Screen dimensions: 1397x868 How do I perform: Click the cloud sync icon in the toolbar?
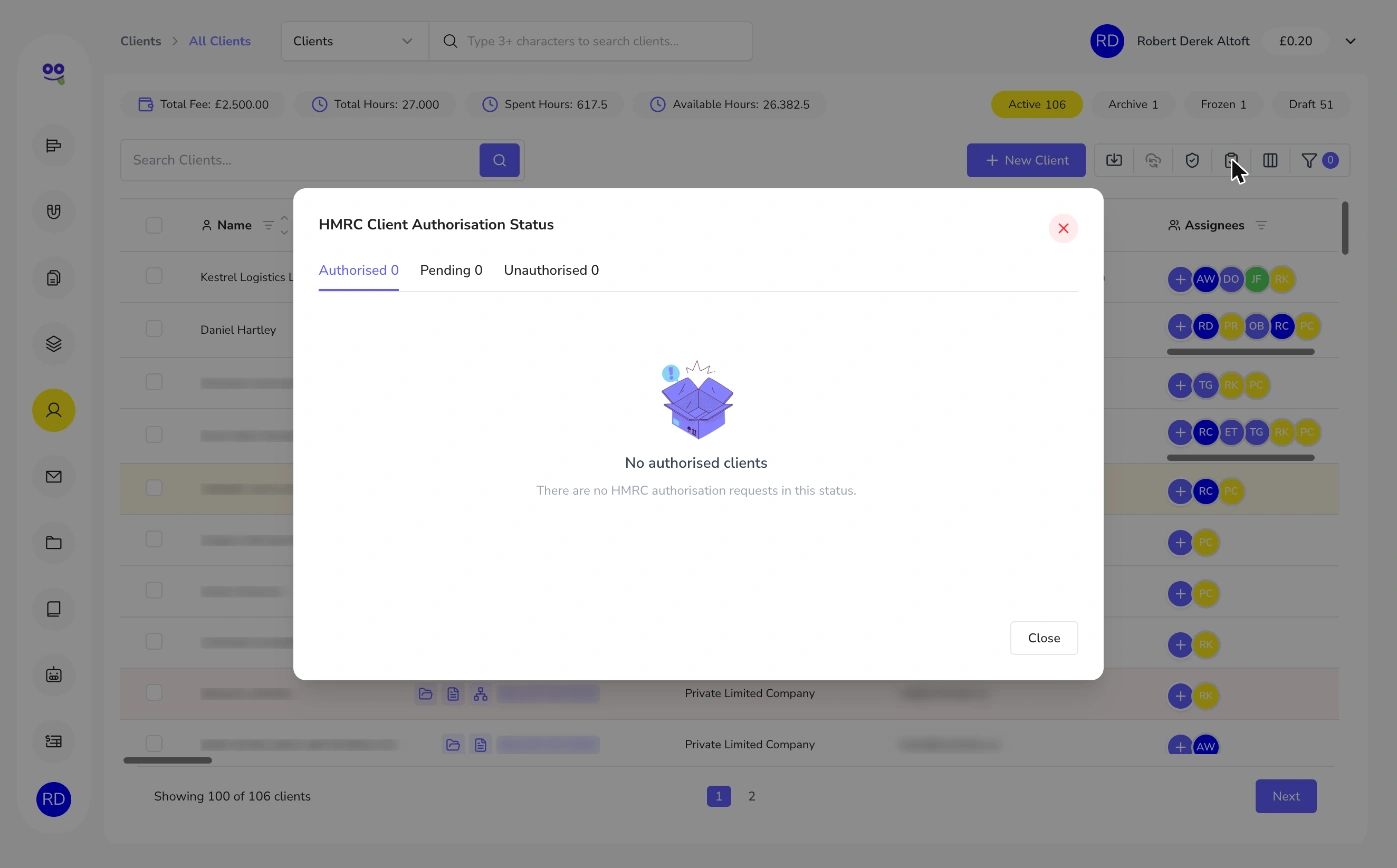click(1153, 160)
